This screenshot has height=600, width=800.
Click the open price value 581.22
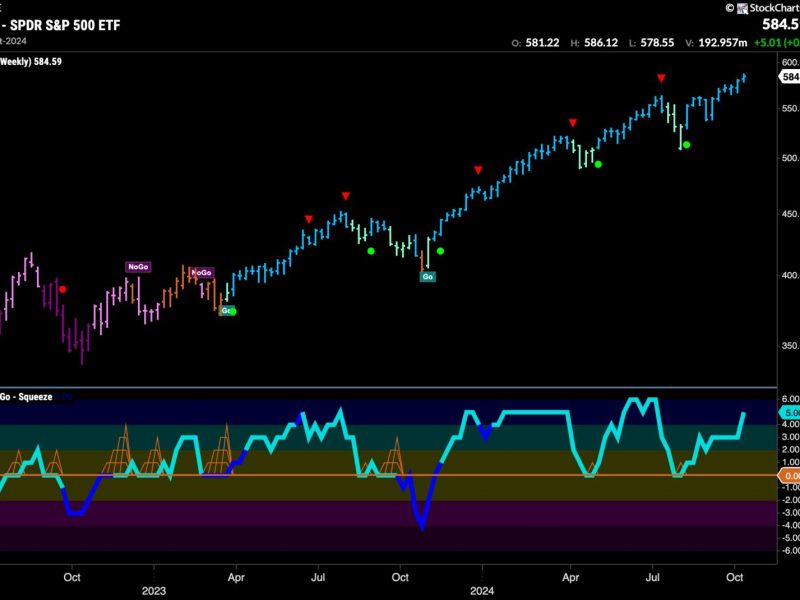542,43
